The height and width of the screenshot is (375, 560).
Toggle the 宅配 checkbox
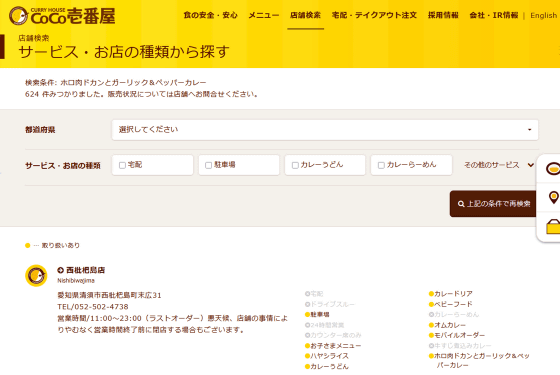click(x=122, y=165)
